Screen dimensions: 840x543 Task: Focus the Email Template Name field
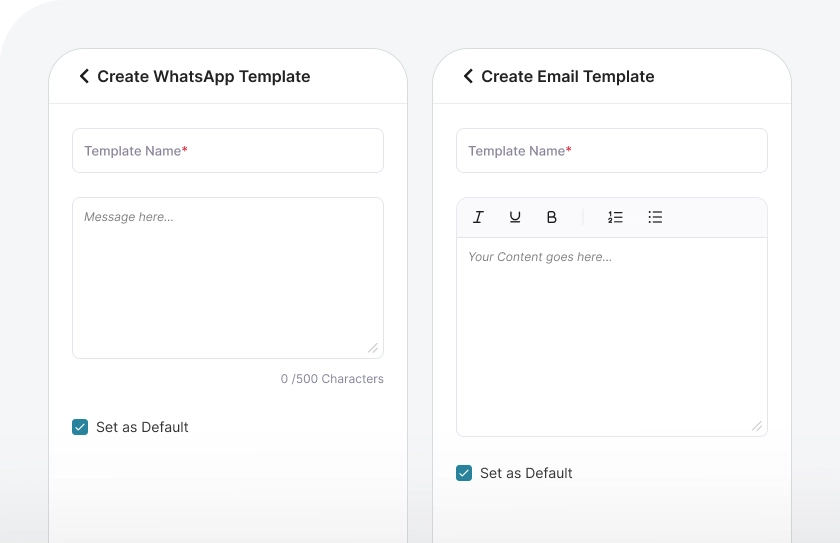point(612,151)
